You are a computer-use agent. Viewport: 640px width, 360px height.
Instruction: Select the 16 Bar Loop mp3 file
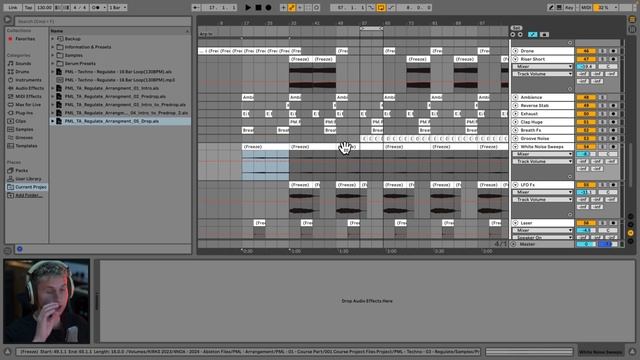[120, 80]
